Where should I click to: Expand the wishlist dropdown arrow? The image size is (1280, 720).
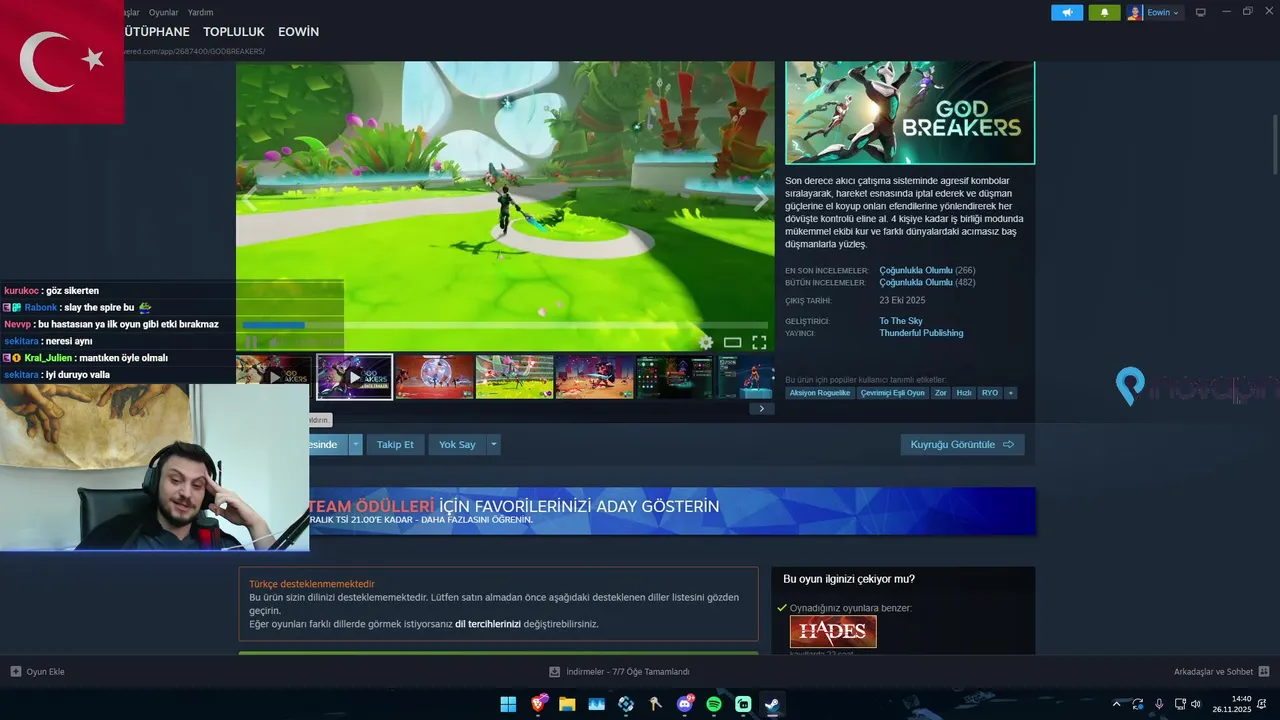(355, 444)
